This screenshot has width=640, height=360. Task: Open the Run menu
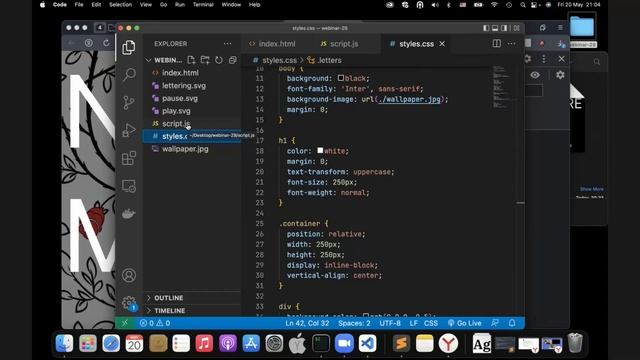tap(180, 5)
